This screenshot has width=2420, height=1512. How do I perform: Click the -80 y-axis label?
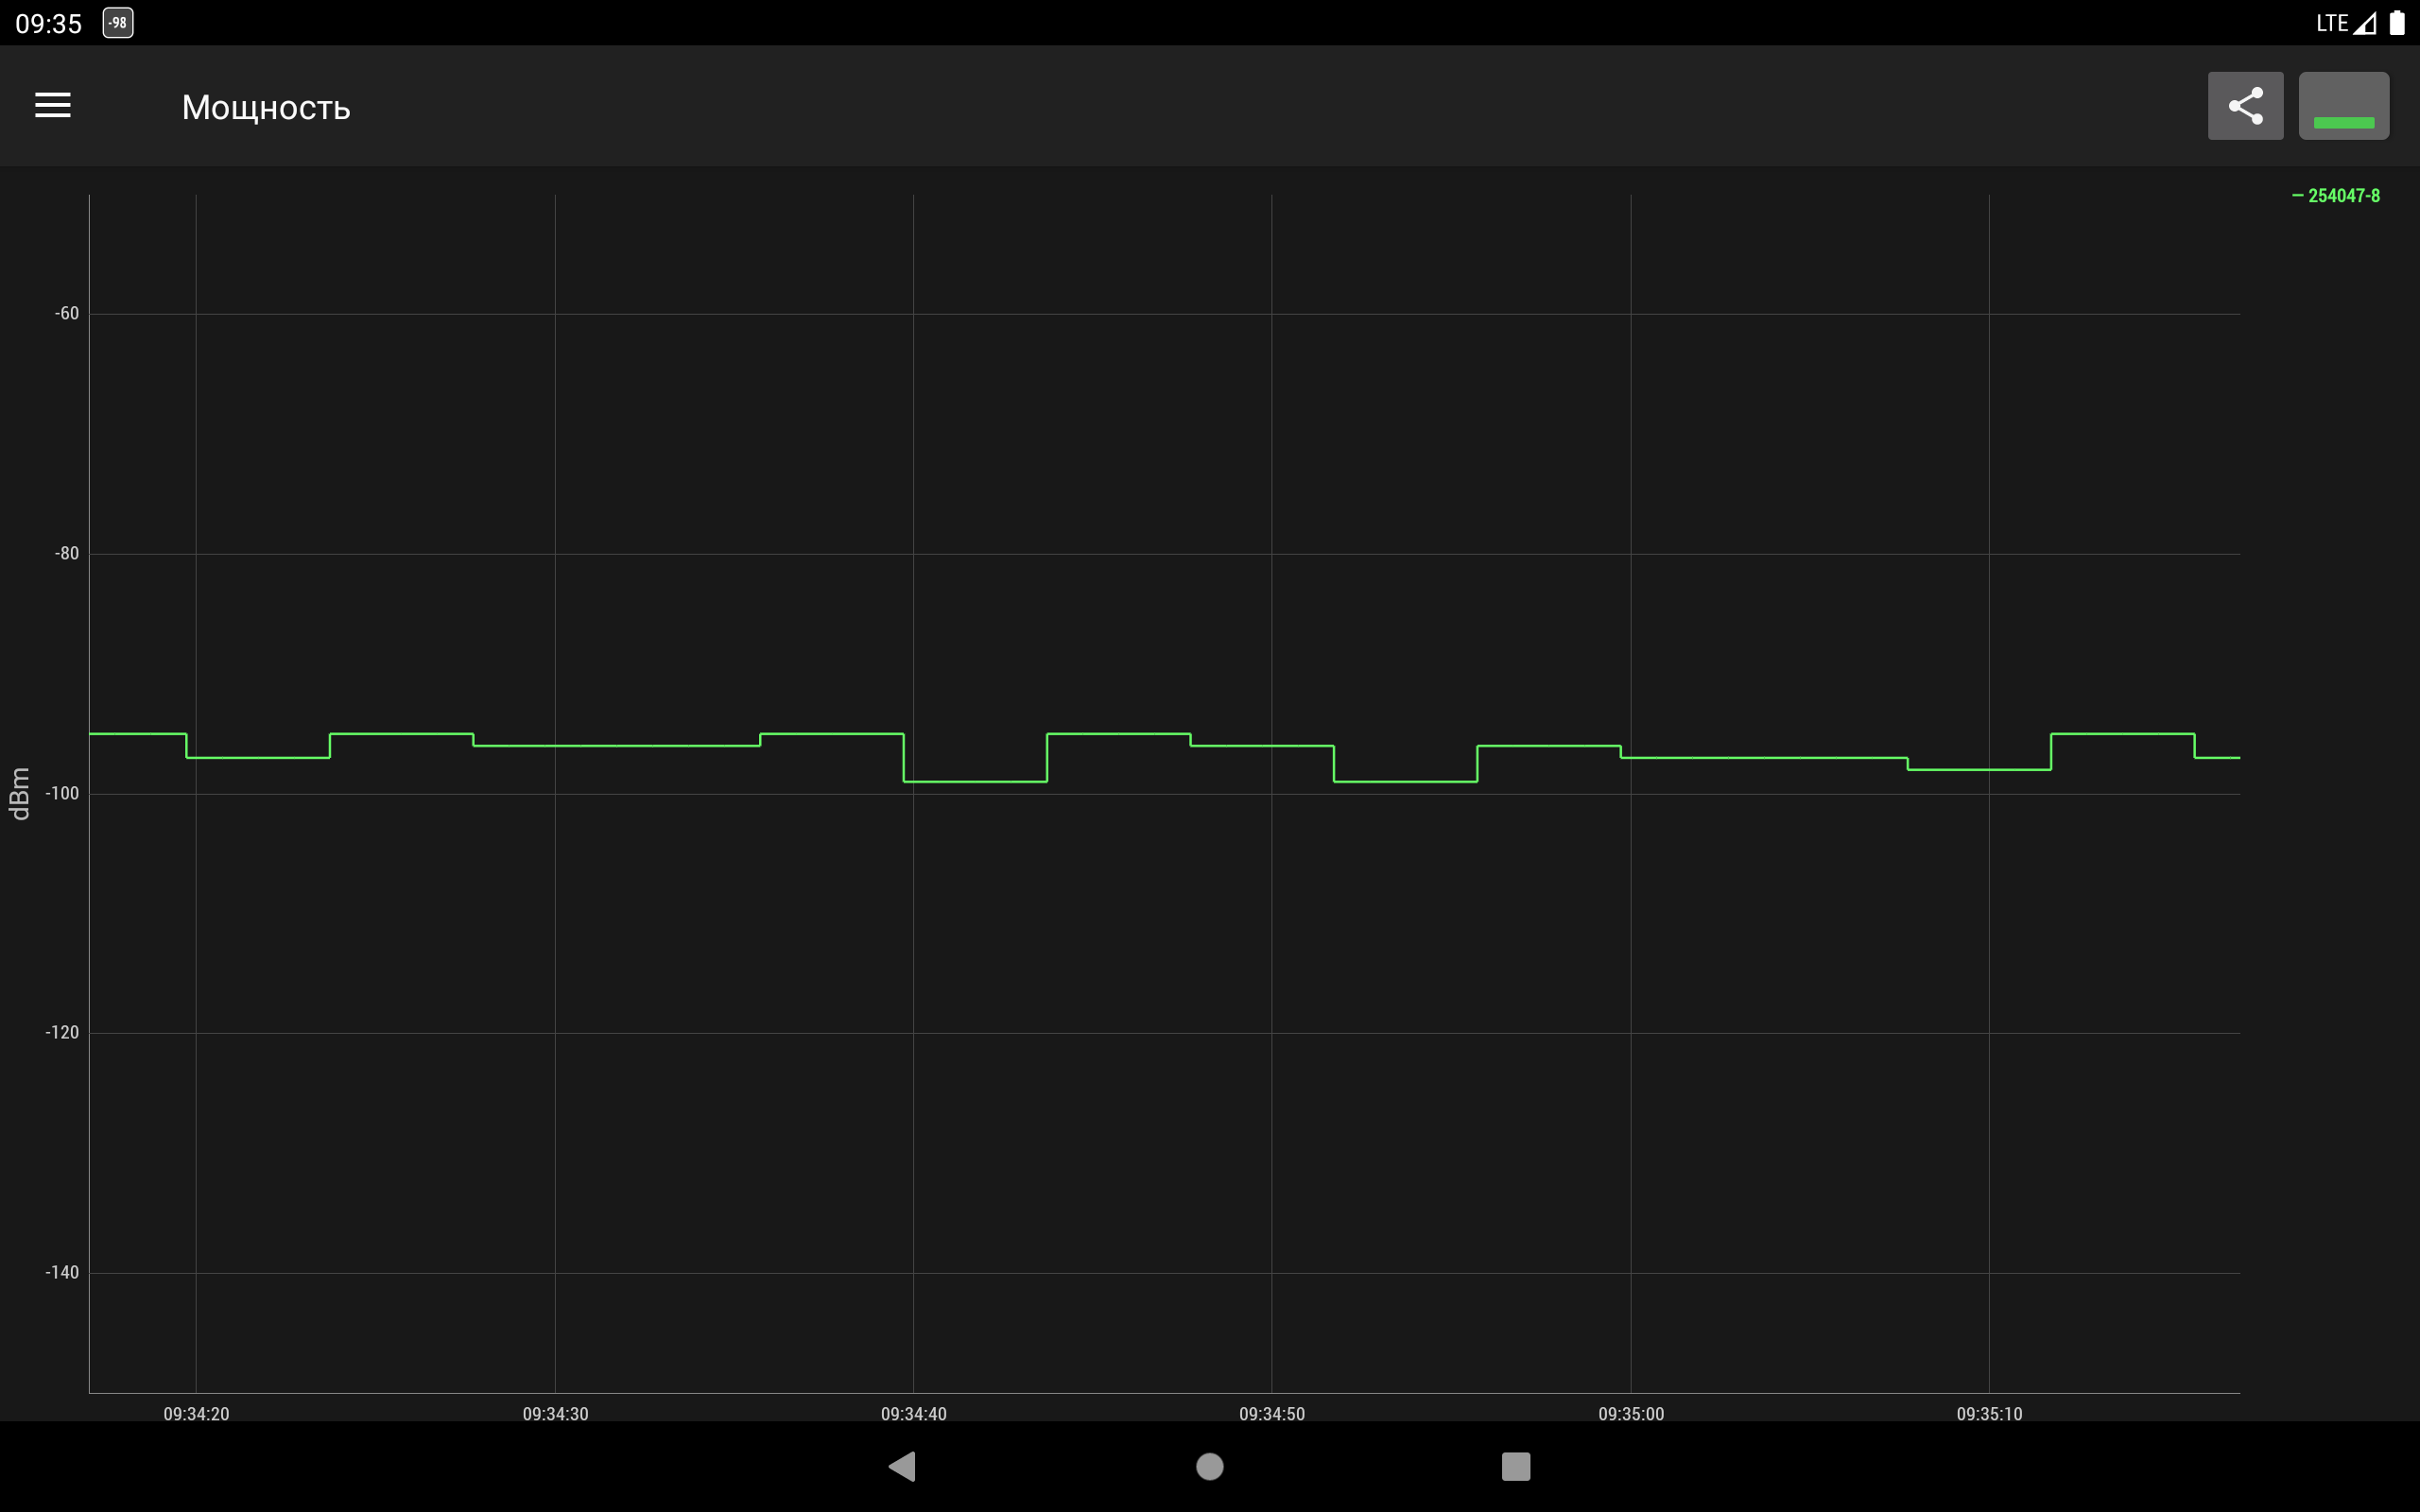pyautogui.click(x=66, y=554)
